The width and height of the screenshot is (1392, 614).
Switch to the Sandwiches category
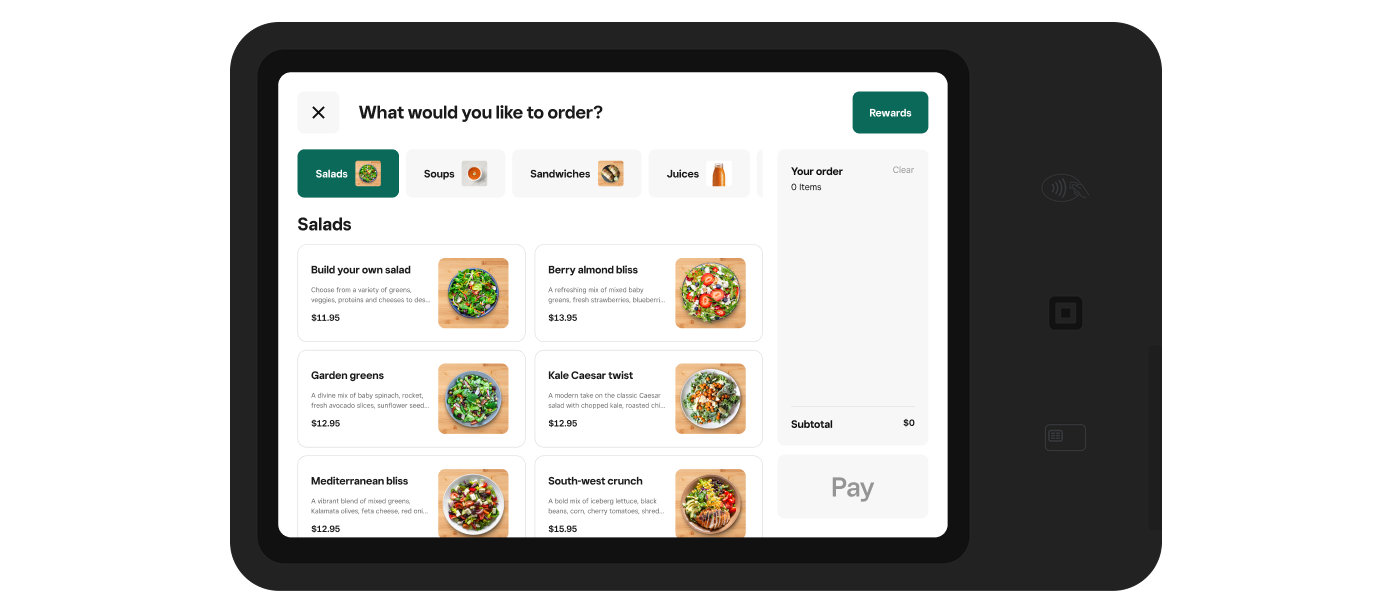pos(577,174)
